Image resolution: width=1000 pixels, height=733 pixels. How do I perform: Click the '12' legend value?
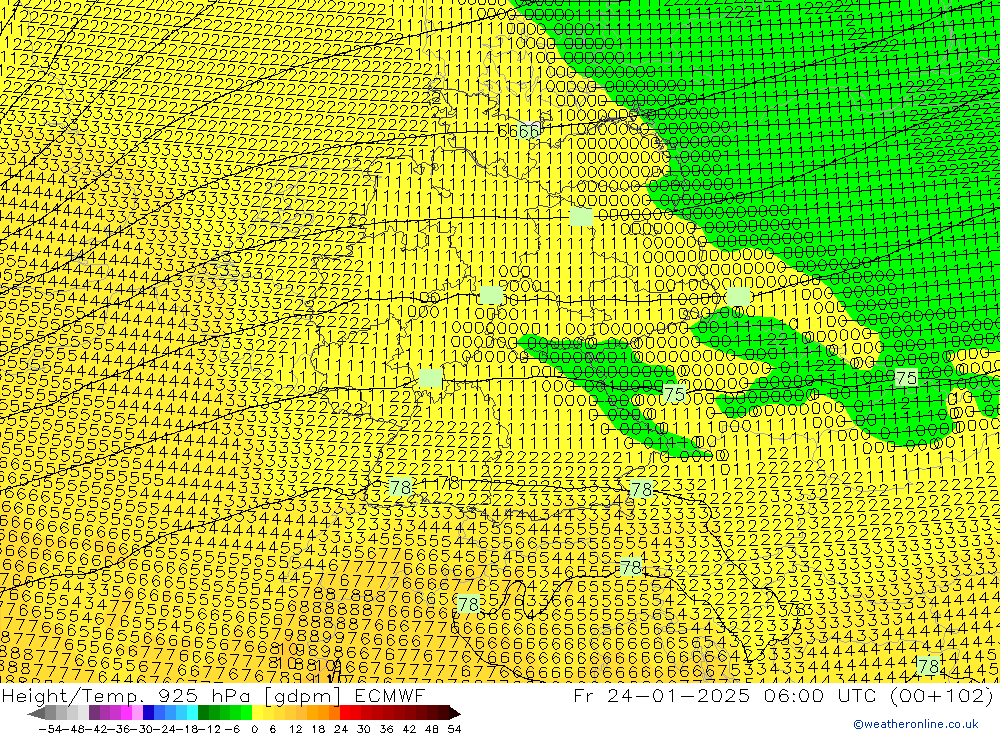pos(295,729)
